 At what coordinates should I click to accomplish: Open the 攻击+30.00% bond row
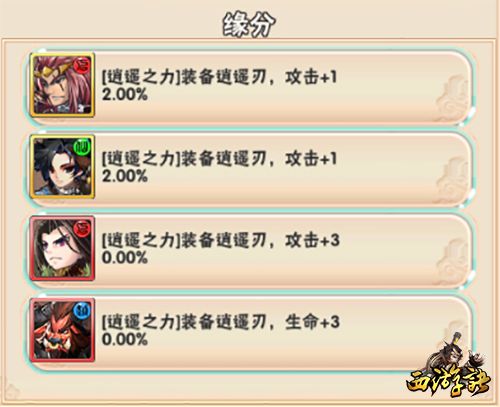(250, 251)
